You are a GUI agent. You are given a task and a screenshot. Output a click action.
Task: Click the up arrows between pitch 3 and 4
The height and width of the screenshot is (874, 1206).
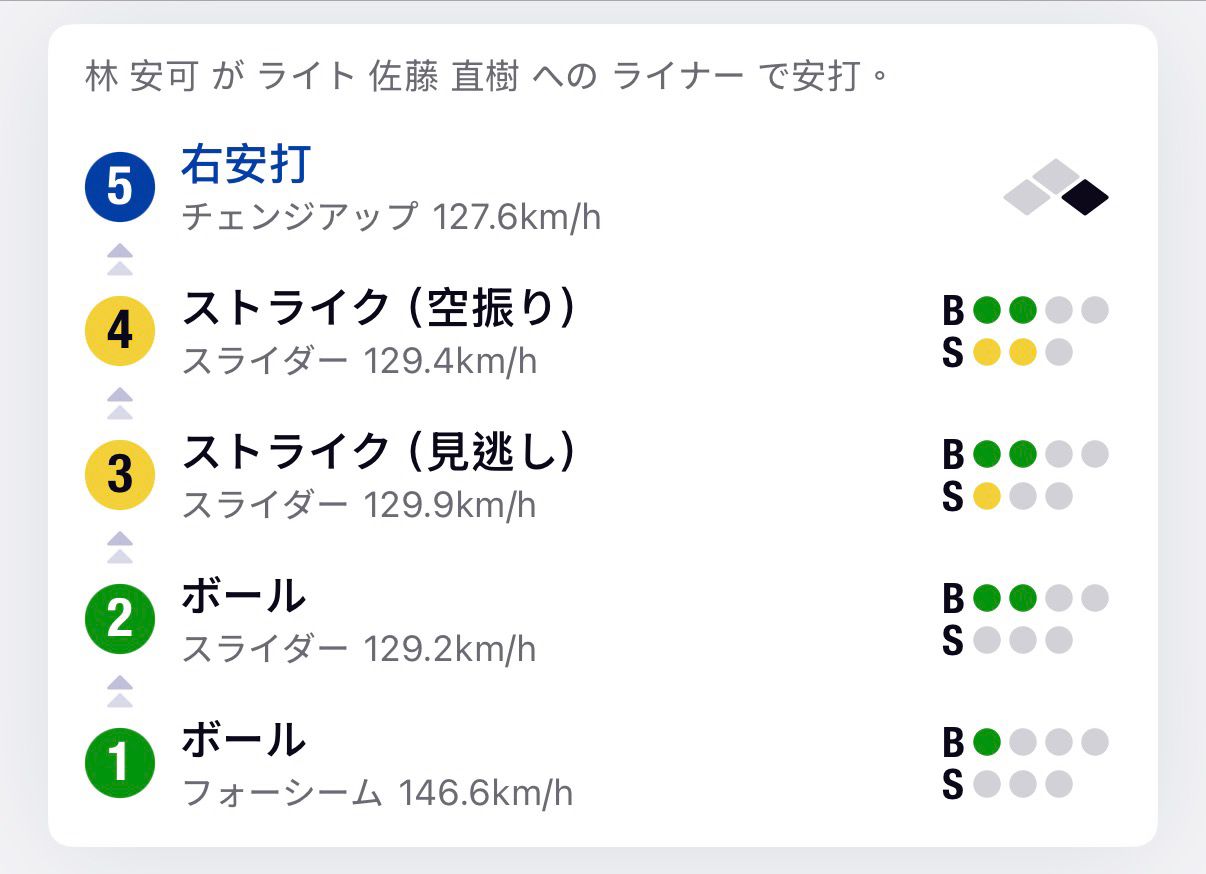120,403
